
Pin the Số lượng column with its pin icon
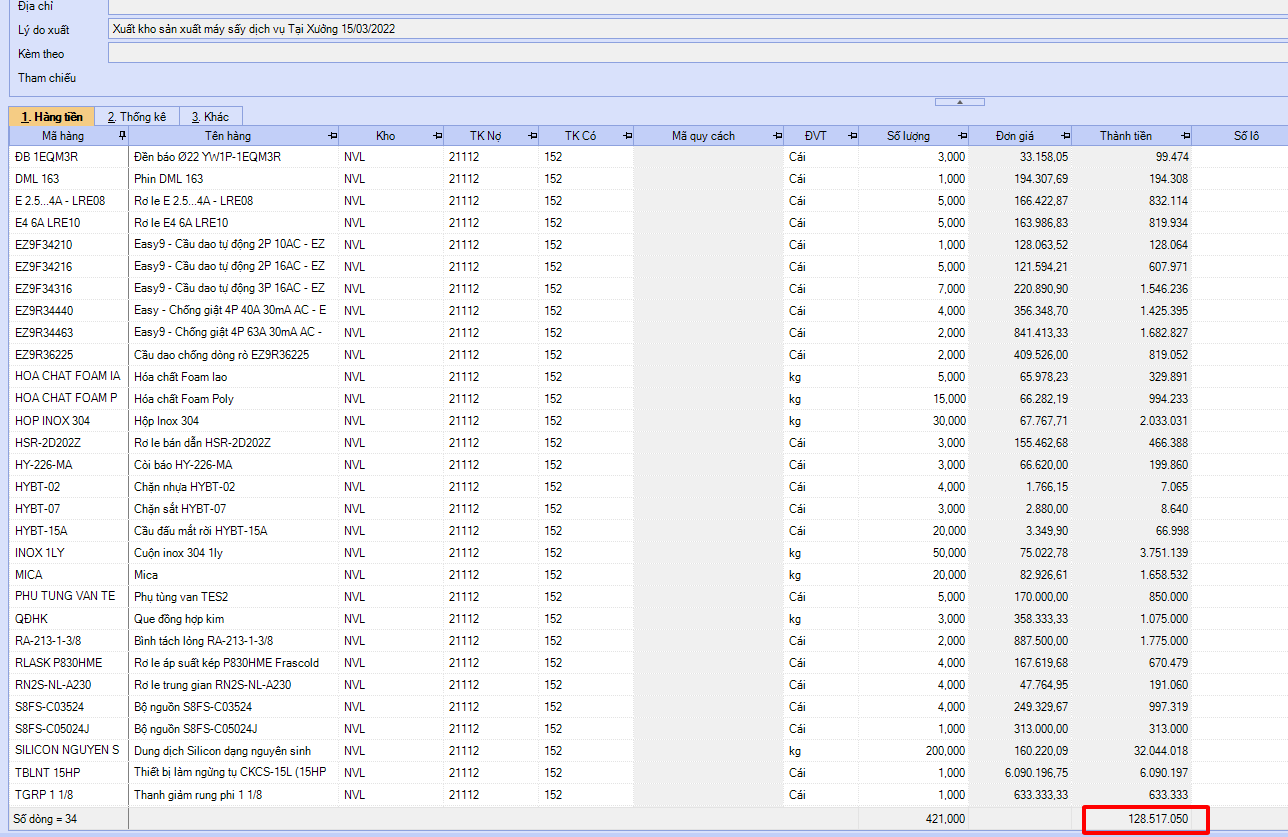tap(962, 136)
